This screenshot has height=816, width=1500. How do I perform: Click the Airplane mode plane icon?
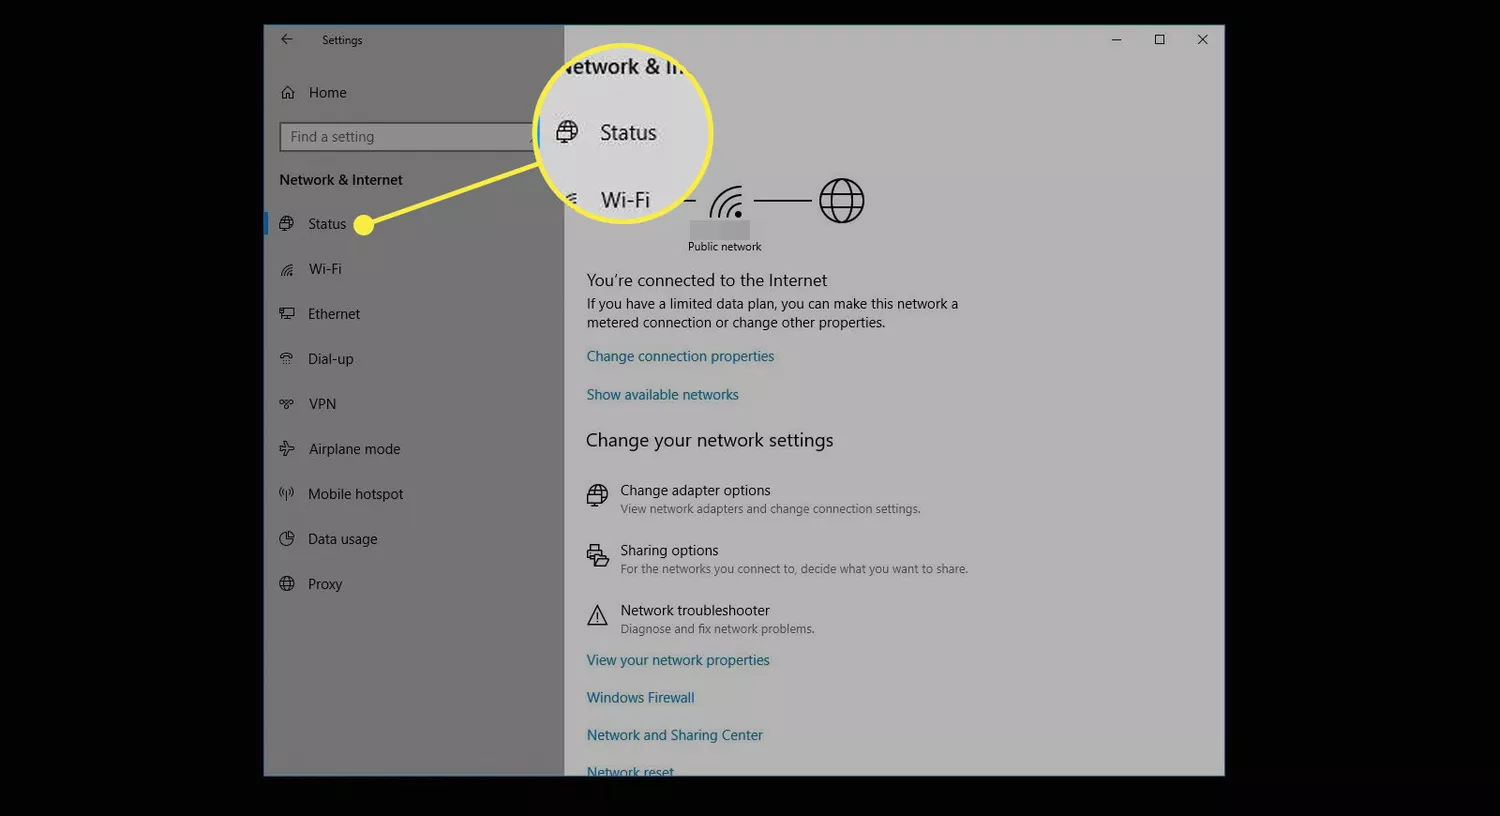pos(287,448)
